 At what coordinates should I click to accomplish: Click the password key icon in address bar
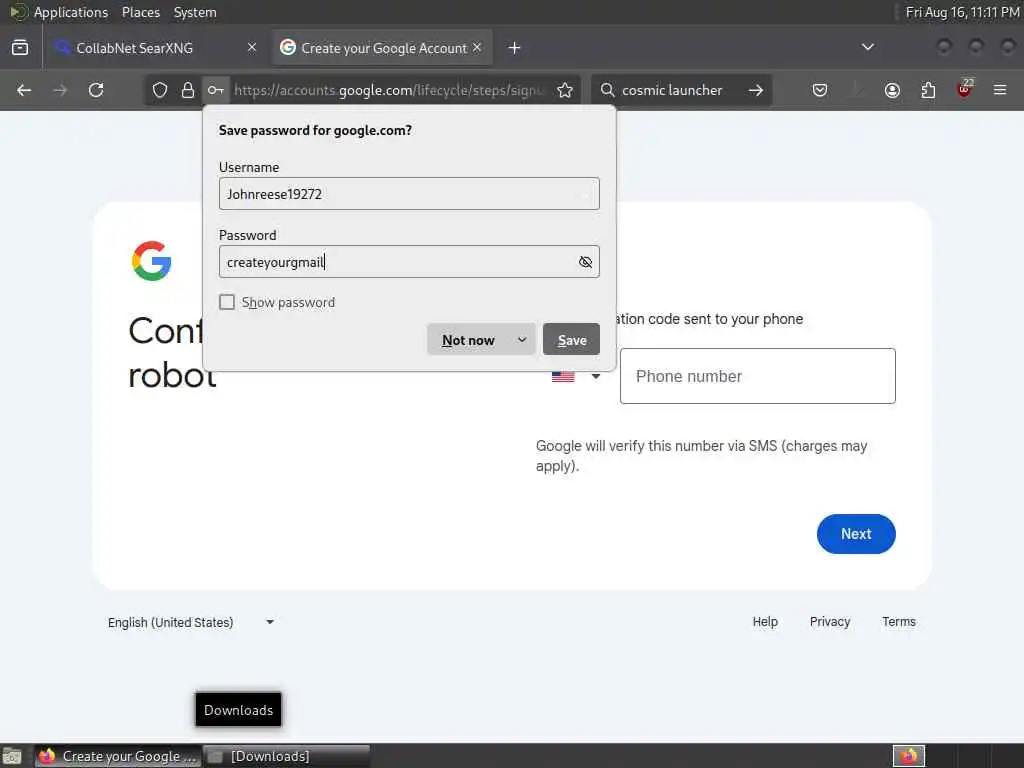[x=216, y=90]
